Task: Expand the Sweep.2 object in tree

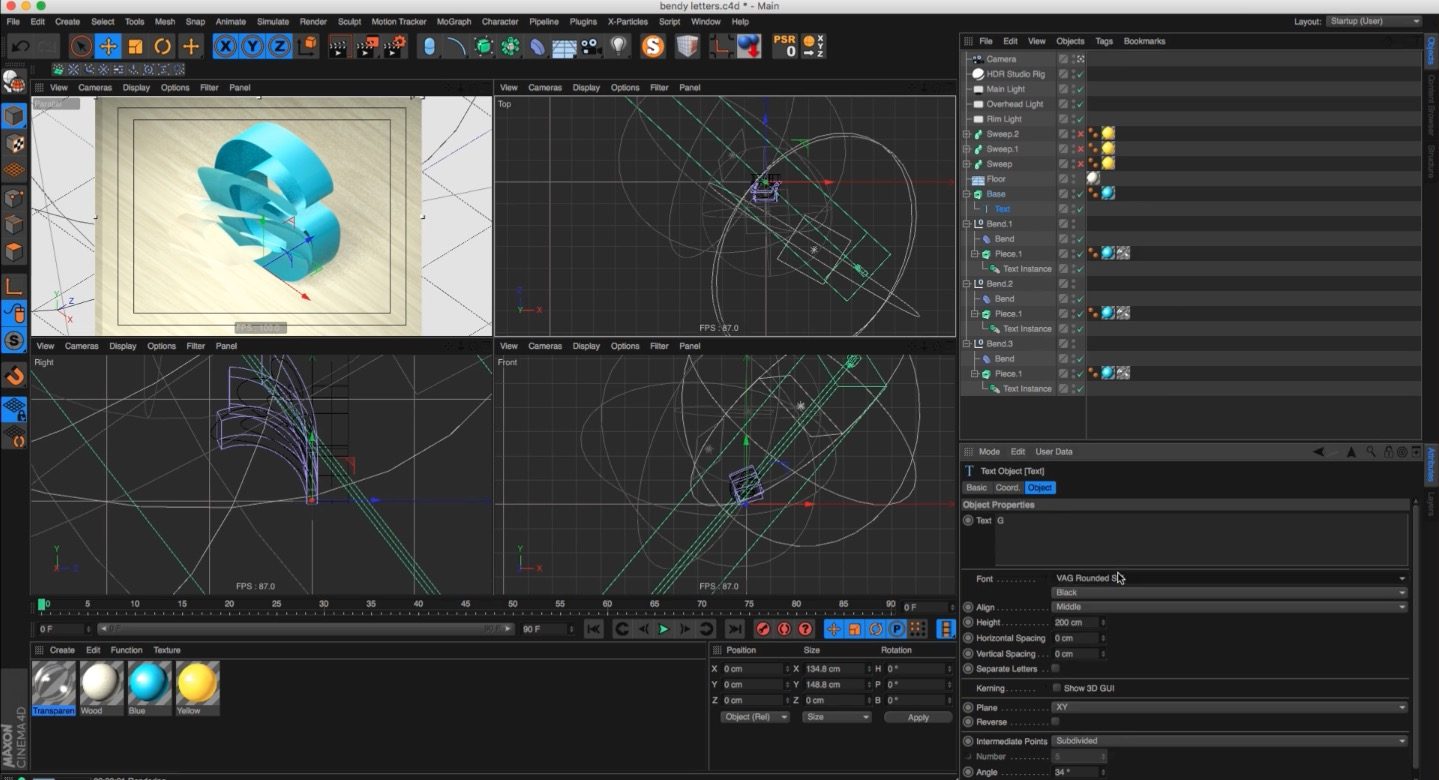Action: pyautogui.click(x=967, y=134)
